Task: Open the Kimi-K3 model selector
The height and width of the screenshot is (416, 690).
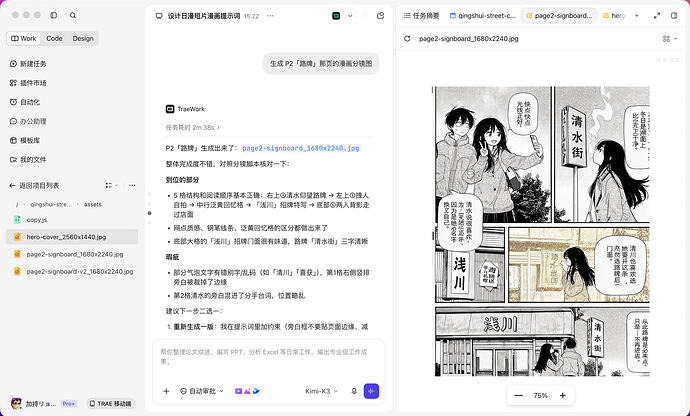Action: [322, 391]
